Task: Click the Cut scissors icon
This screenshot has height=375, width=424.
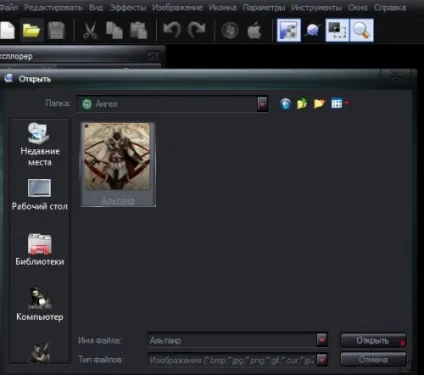Action: 89,31
